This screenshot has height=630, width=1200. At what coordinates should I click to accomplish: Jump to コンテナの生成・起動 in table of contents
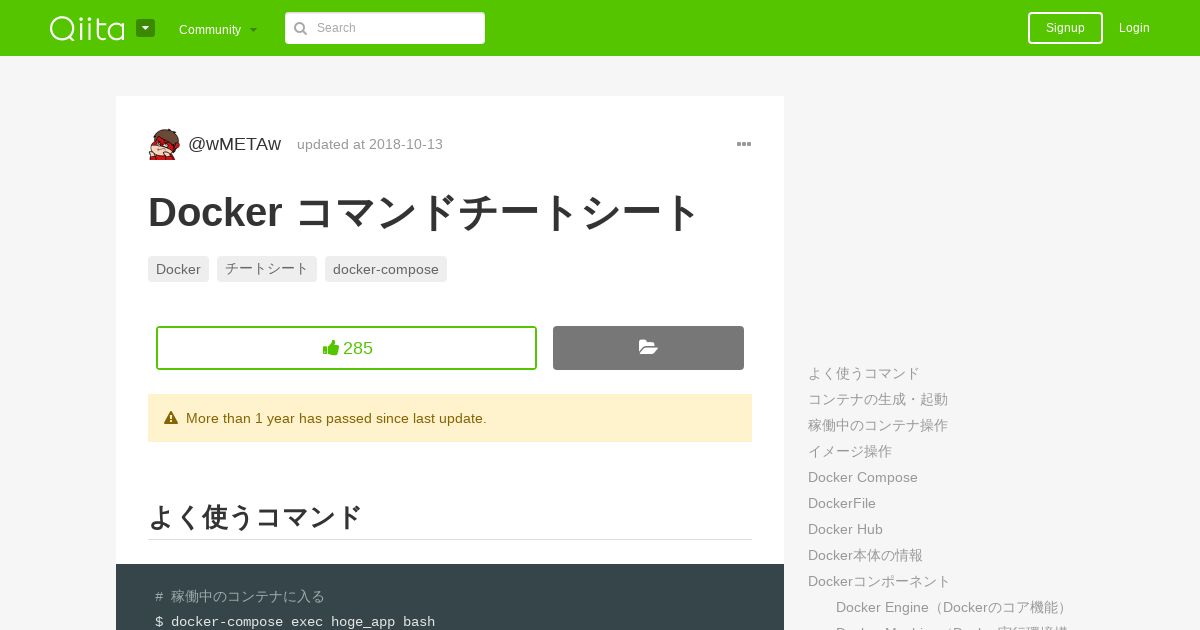coord(878,399)
